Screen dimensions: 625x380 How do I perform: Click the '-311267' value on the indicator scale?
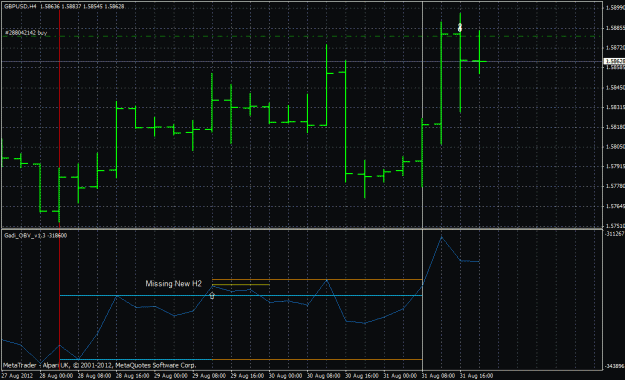tap(615, 234)
